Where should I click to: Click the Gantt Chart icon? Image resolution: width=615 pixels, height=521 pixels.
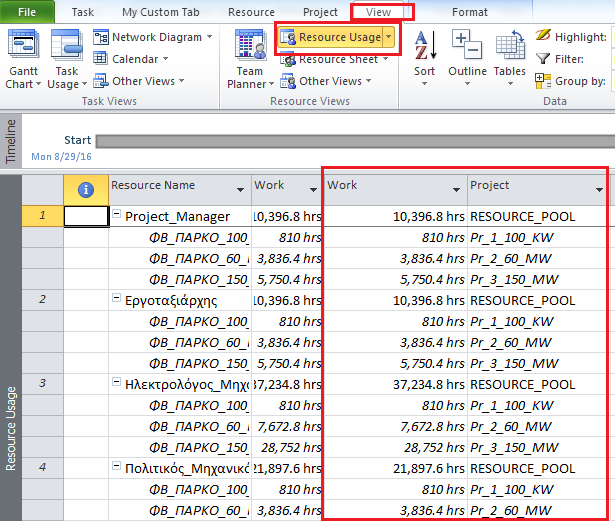[x=24, y=46]
